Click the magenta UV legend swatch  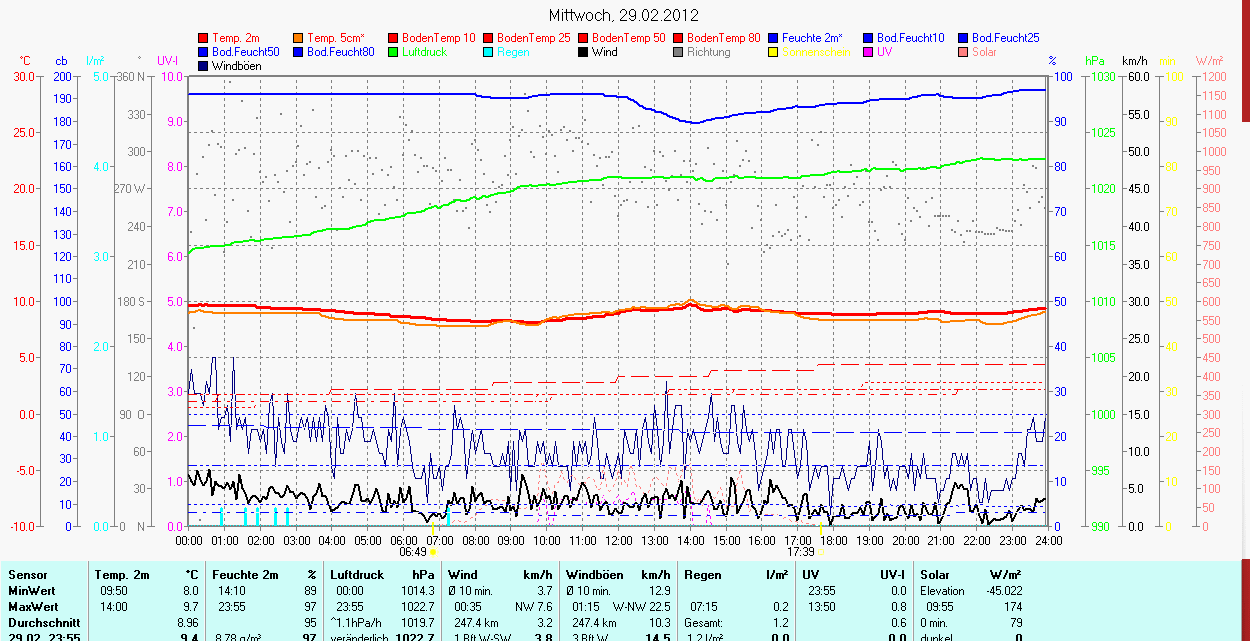pyautogui.click(x=869, y=52)
